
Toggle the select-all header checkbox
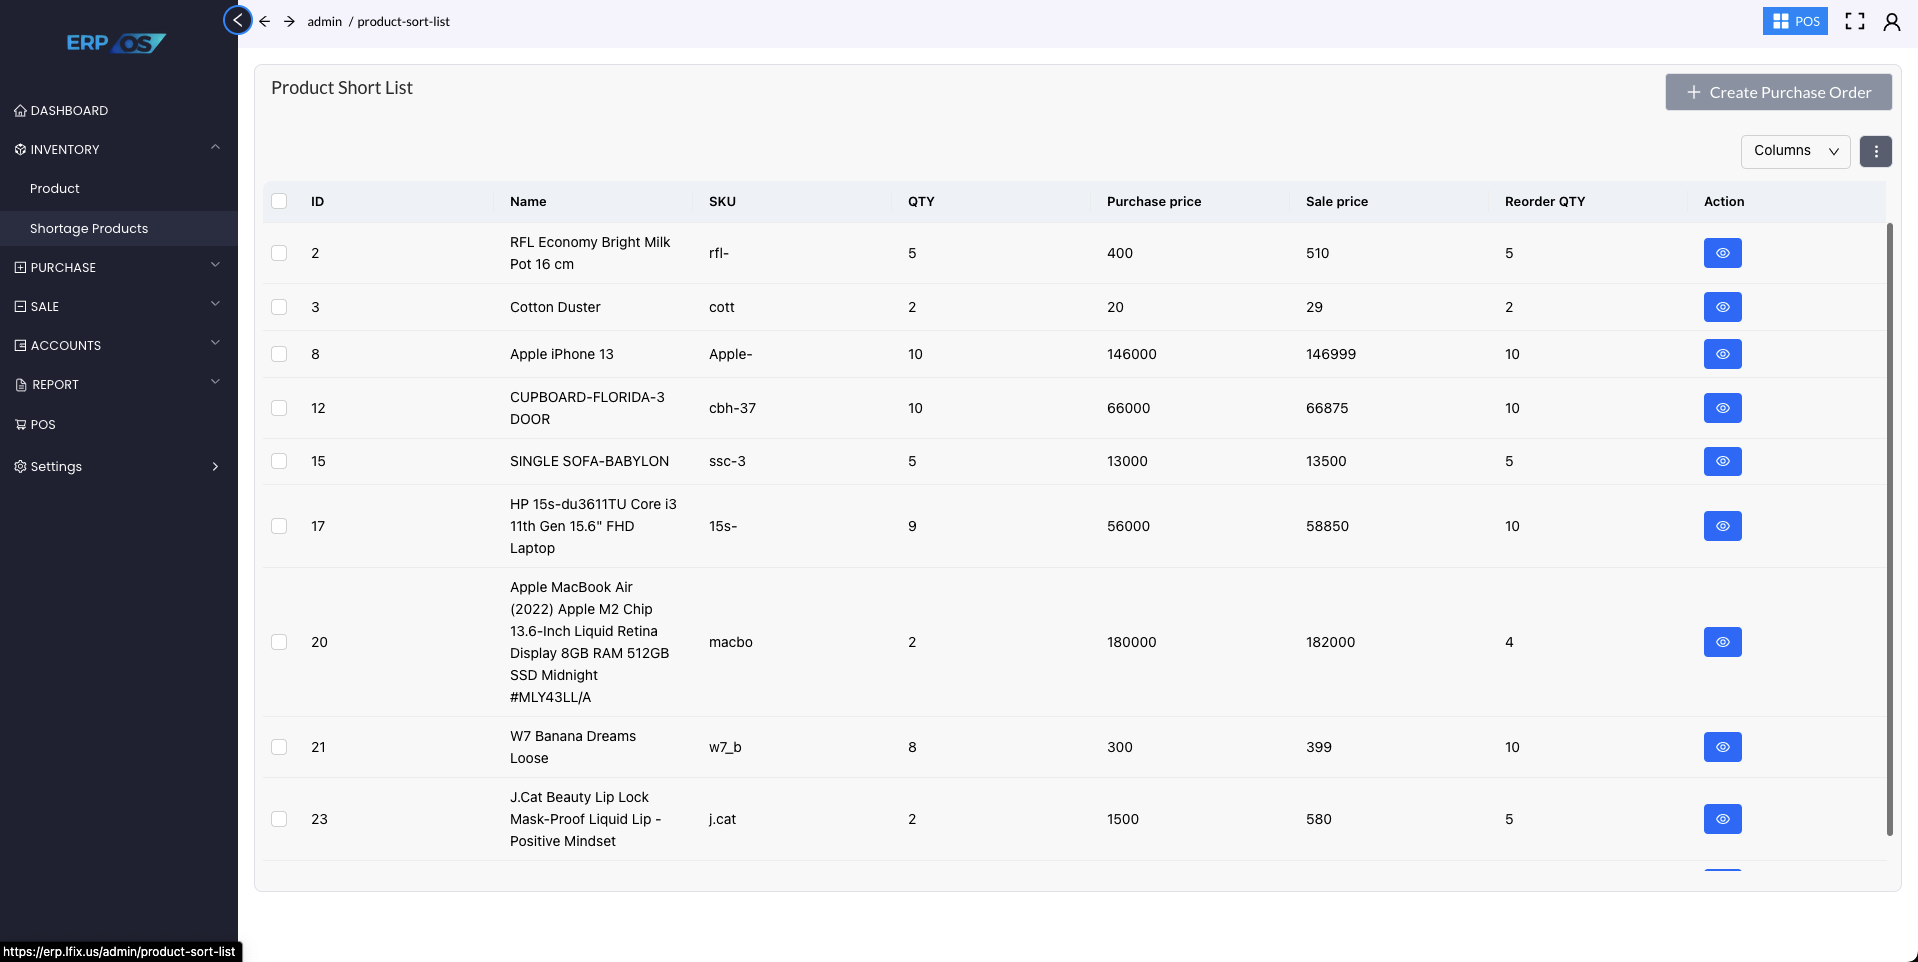[x=279, y=201]
